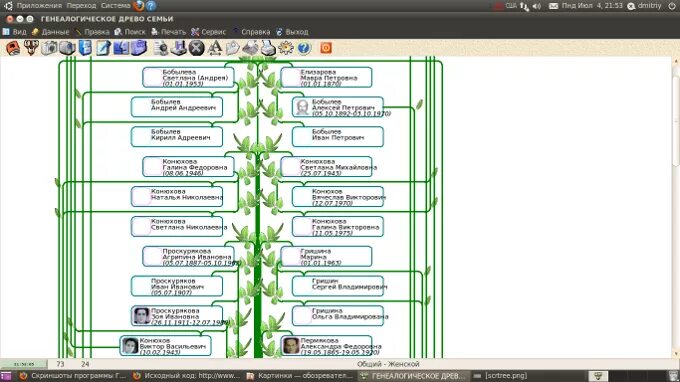Select Бобылев Кирилл Адреевич card

177,137
